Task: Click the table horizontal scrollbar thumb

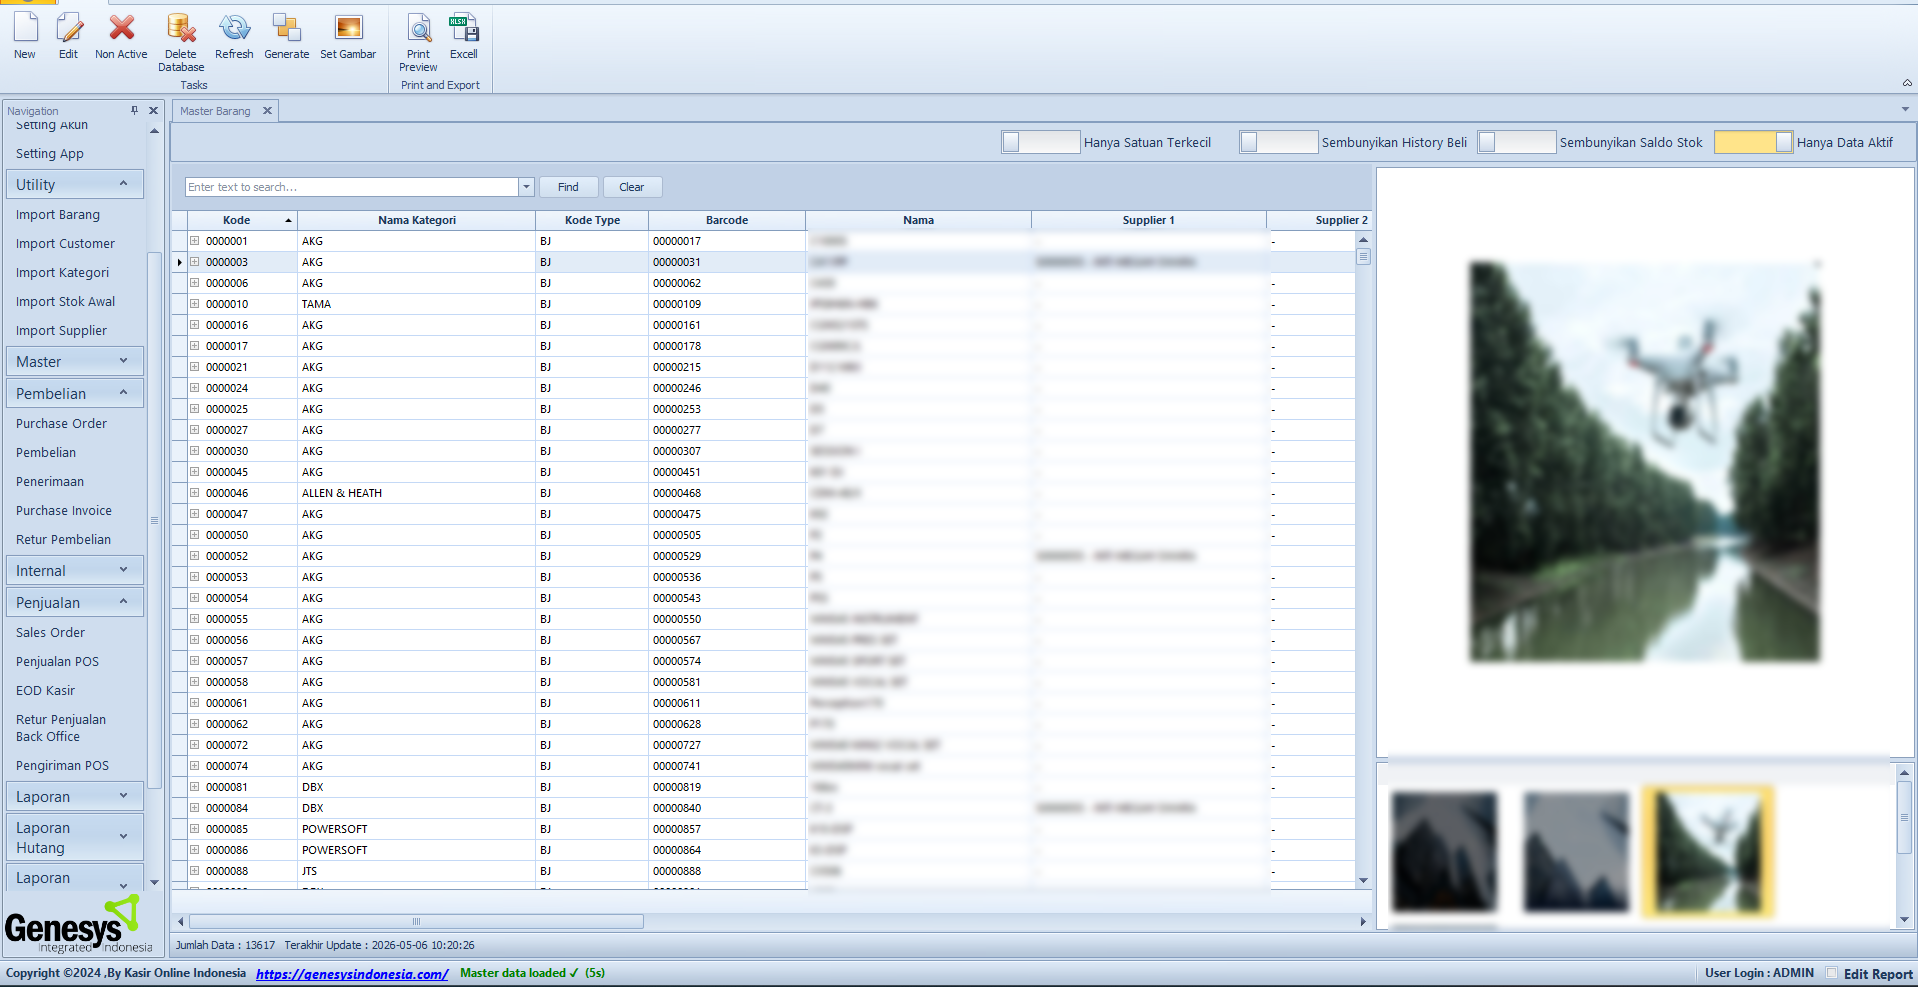Action: click(x=416, y=921)
